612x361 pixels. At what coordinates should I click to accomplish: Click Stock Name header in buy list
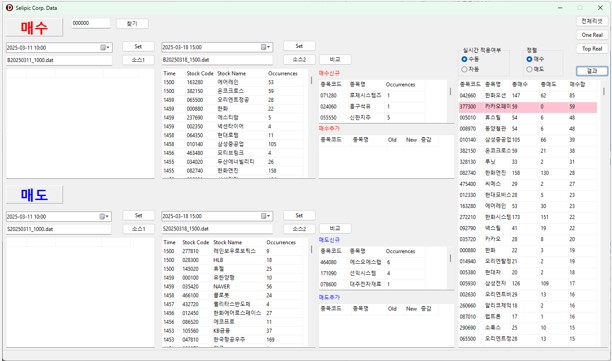point(231,73)
